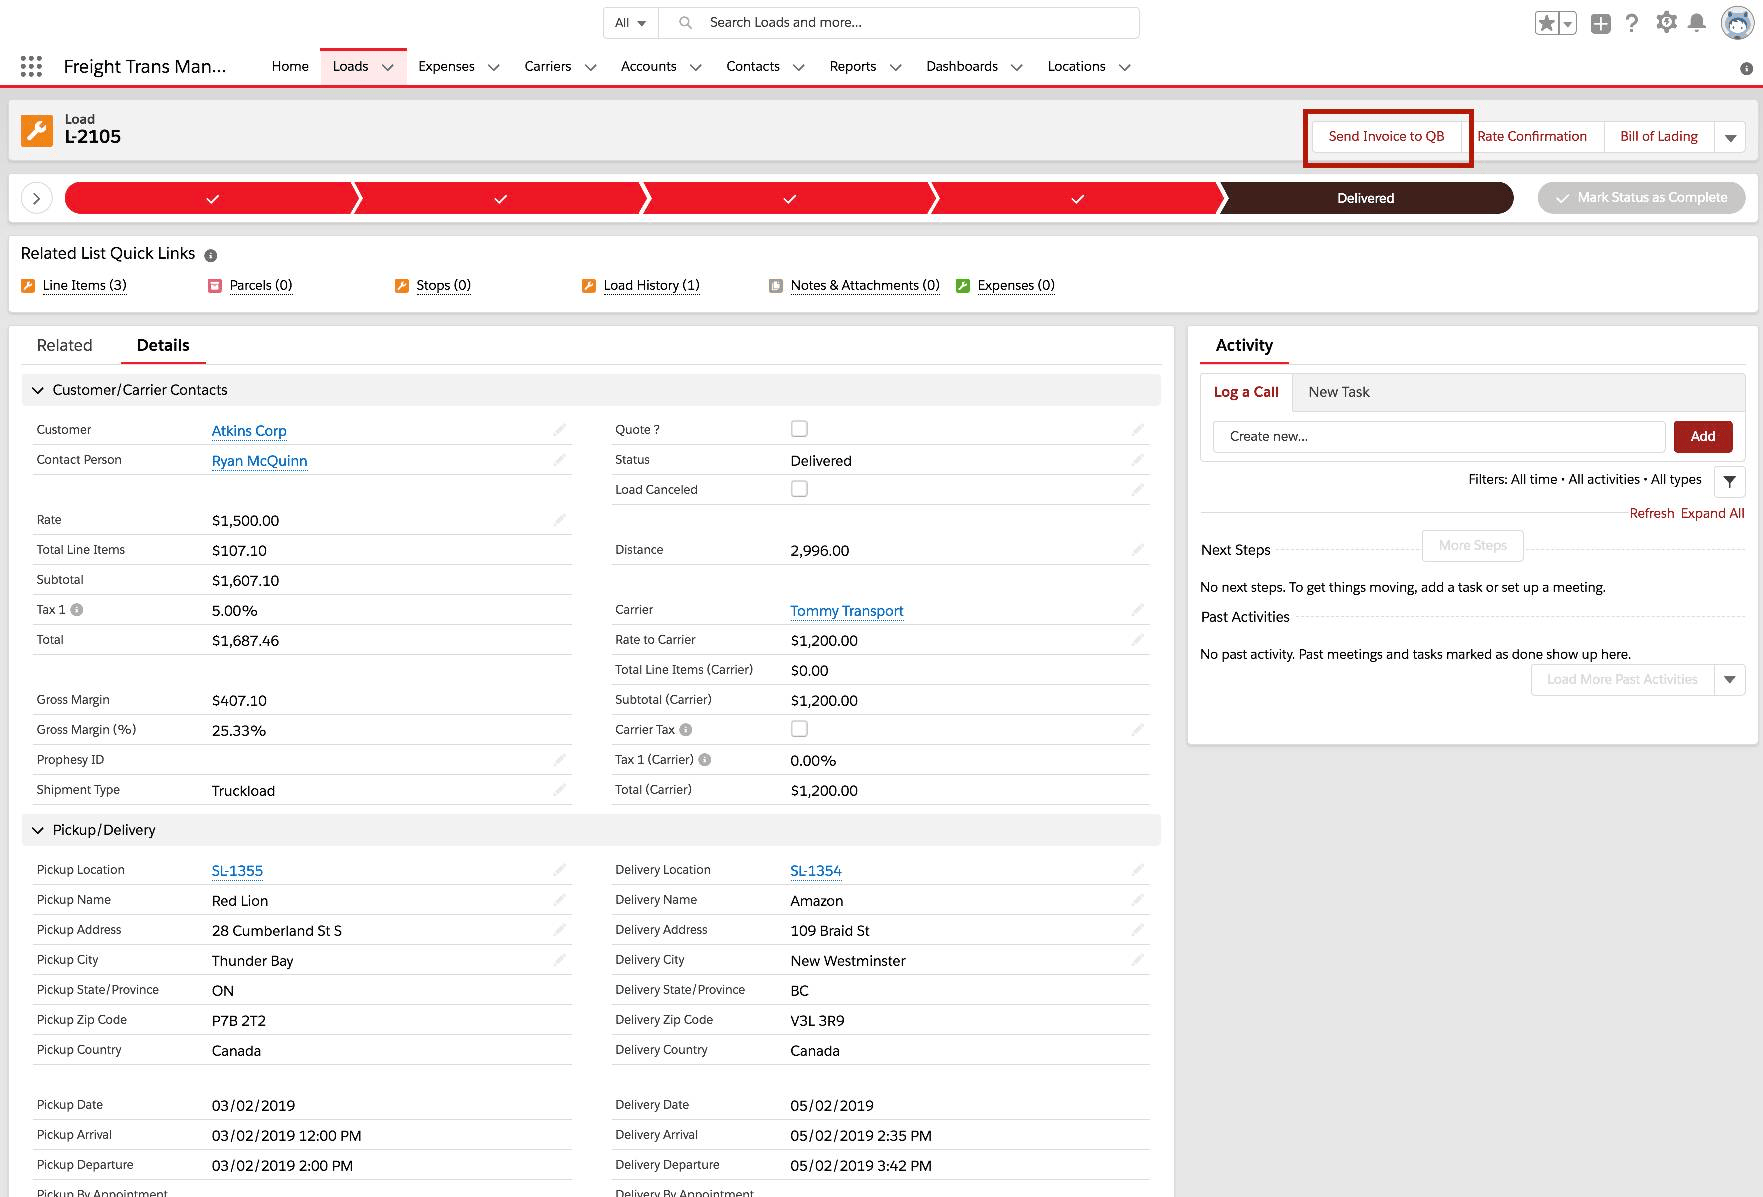Click the Tax 1 info icon
The width and height of the screenshot is (1763, 1197).
tap(77, 609)
